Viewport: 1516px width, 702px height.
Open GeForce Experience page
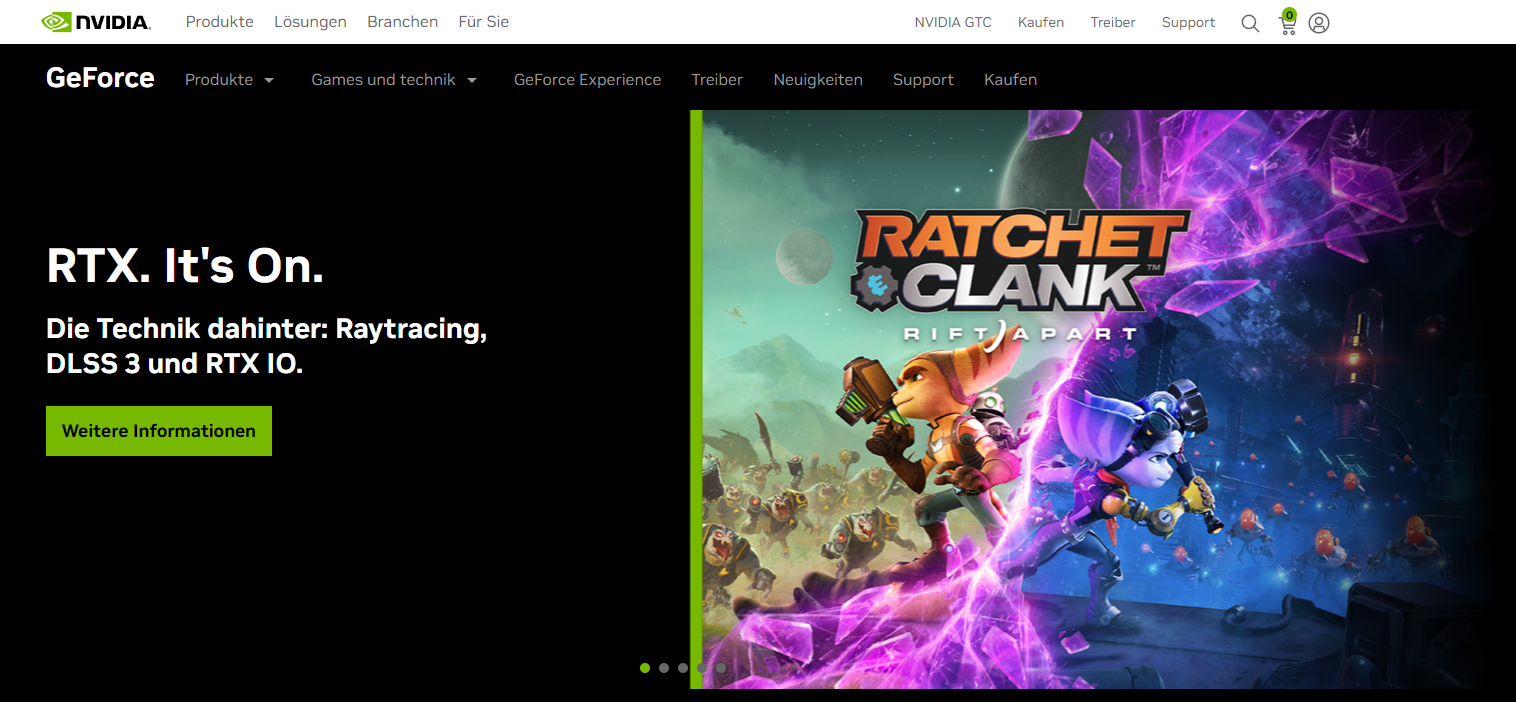point(587,80)
